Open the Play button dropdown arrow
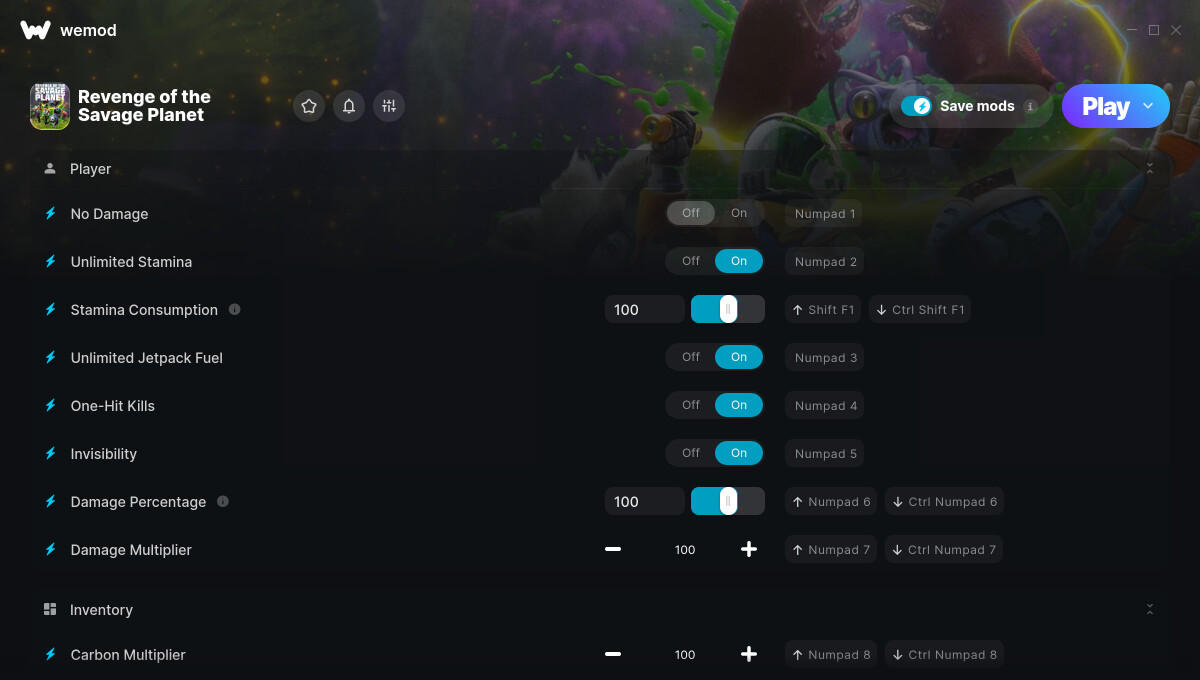Image resolution: width=1200 pixels, height=680 pixels. point(1148,106)
